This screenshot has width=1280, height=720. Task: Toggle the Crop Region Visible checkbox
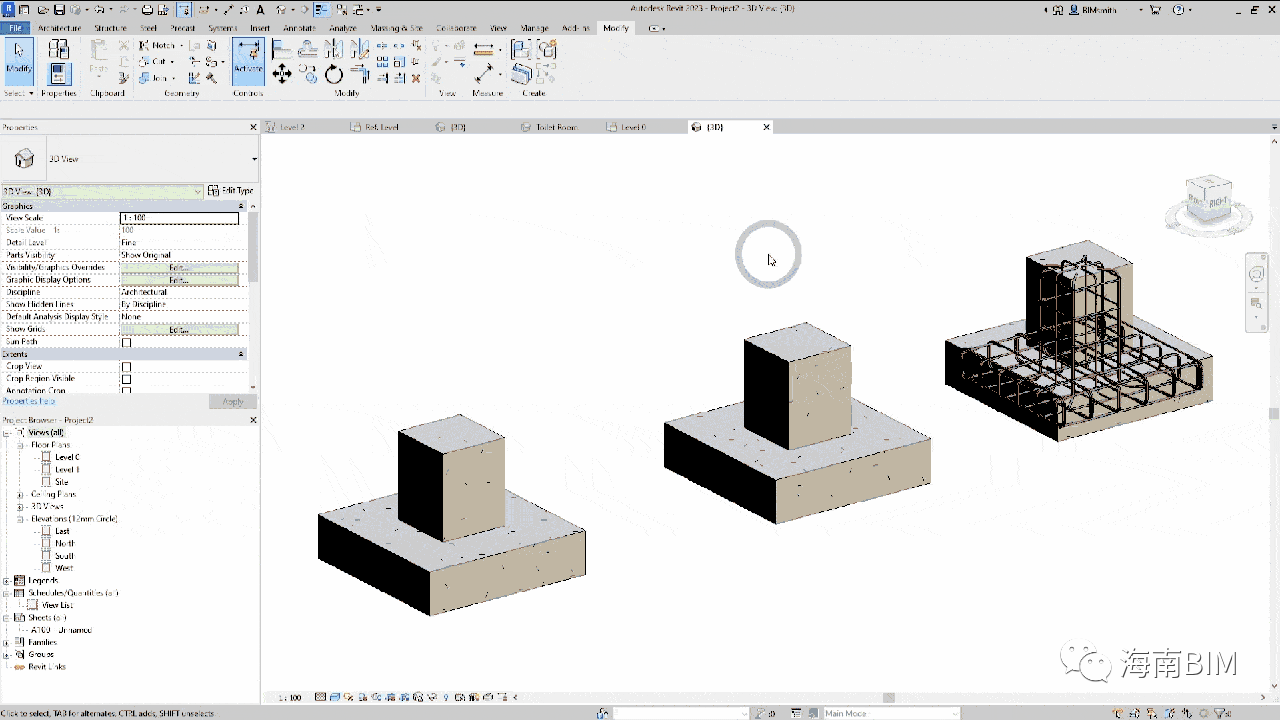click(126, 379)
